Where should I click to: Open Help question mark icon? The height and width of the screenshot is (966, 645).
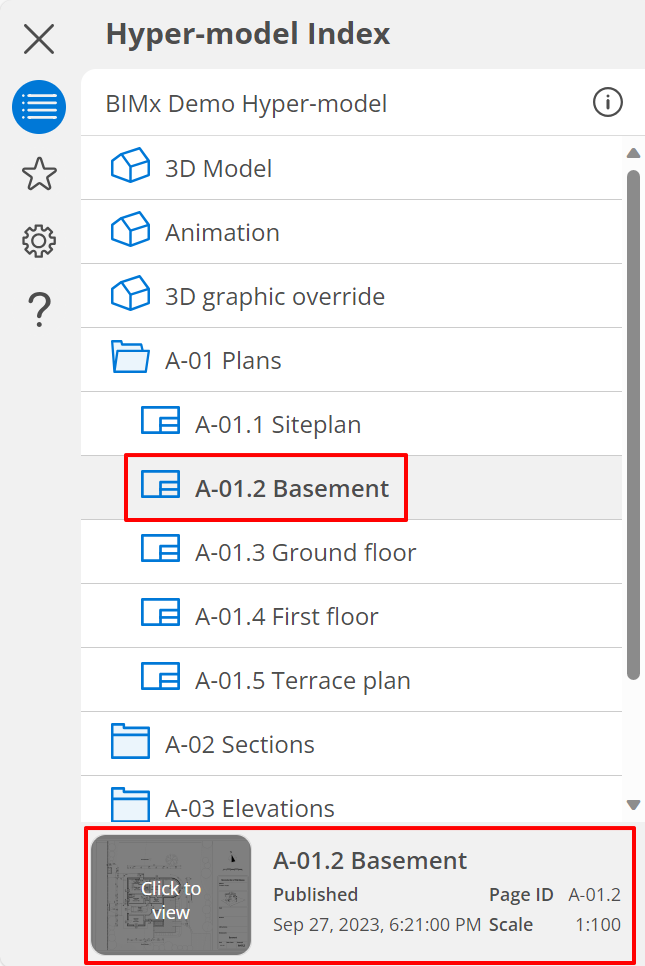39,309
